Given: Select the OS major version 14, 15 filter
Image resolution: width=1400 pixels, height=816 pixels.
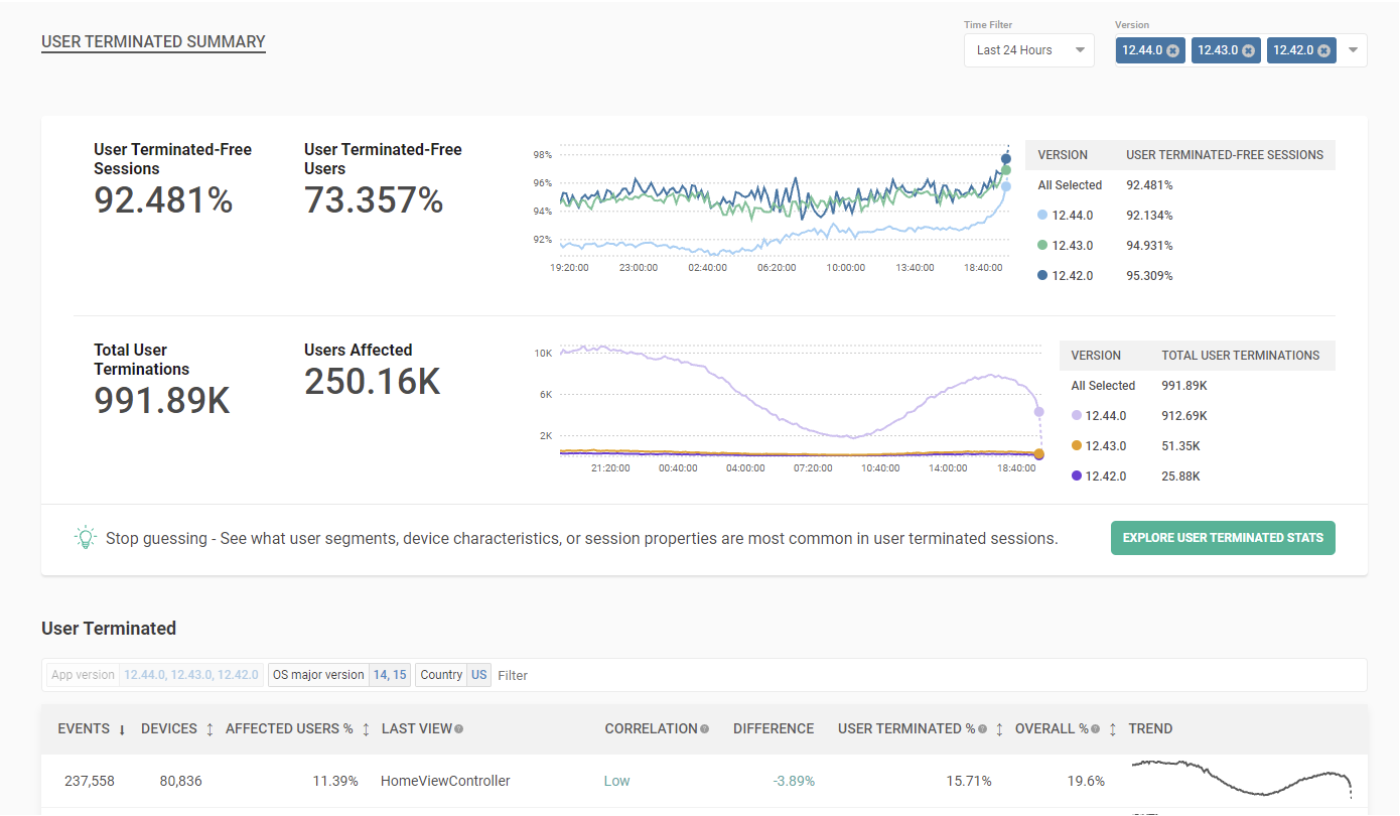Looking at the screenshot, I should pyautogui.click(x=340, y=675).
